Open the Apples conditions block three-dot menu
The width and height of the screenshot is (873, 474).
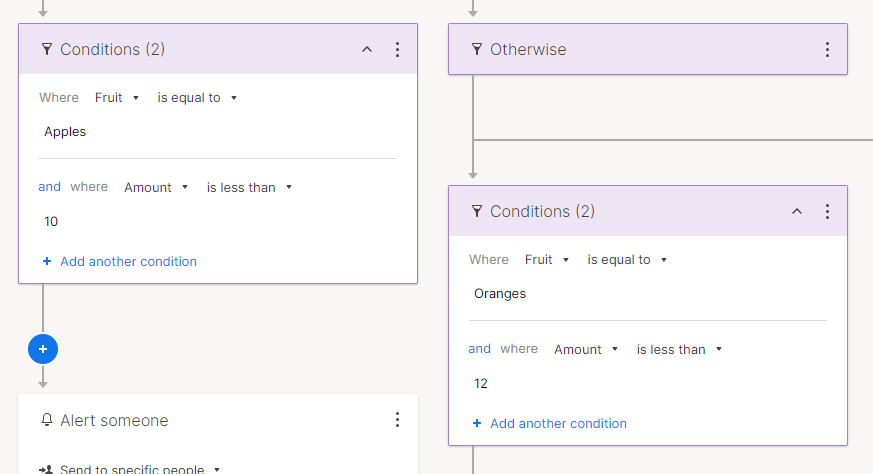[x=397, y=50]
